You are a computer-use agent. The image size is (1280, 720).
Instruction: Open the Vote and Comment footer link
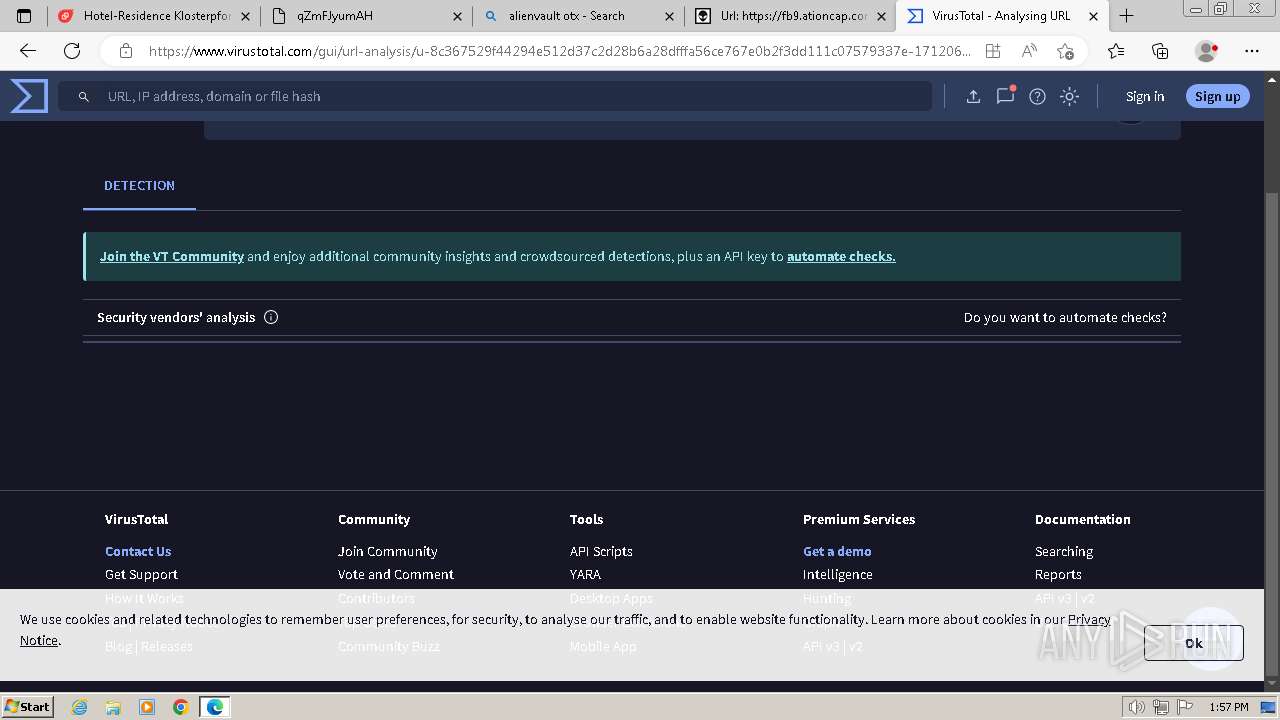(x=395, y=574)
